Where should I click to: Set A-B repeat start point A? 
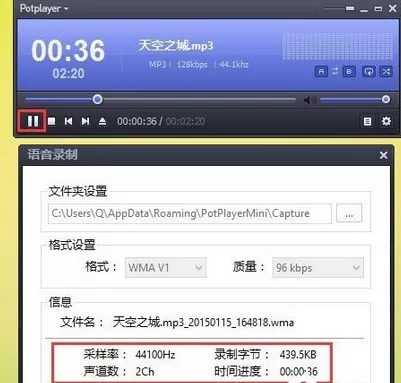(x=321, y=71)
